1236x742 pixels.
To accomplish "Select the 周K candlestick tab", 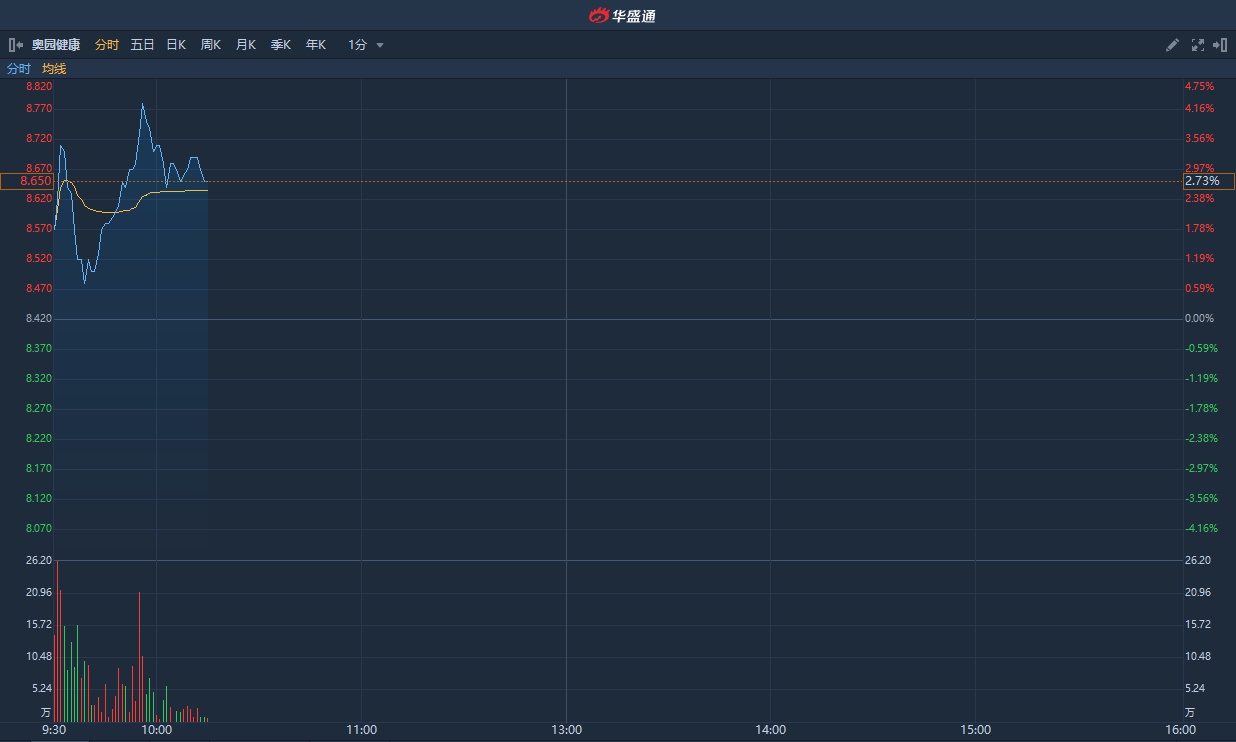I will pos(211,45).
